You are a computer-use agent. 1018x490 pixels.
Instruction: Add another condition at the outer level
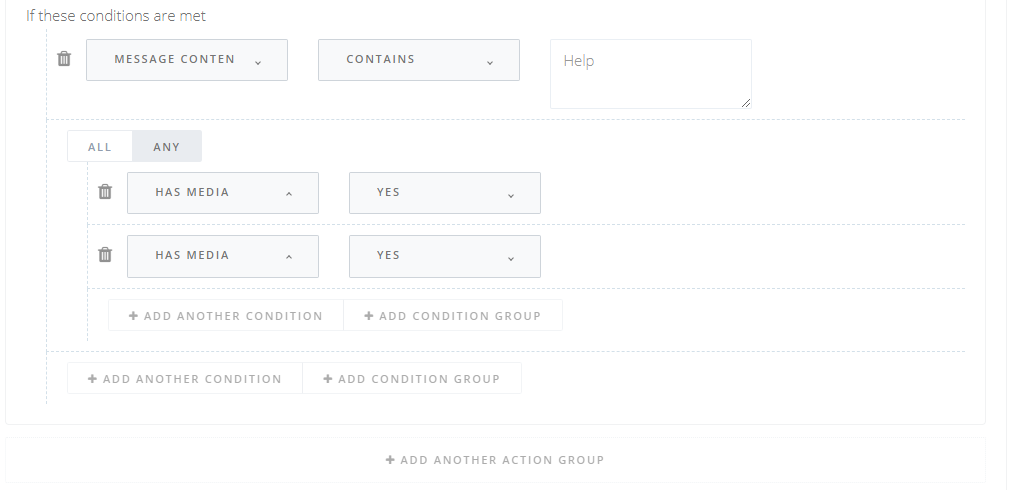(185, 379)
